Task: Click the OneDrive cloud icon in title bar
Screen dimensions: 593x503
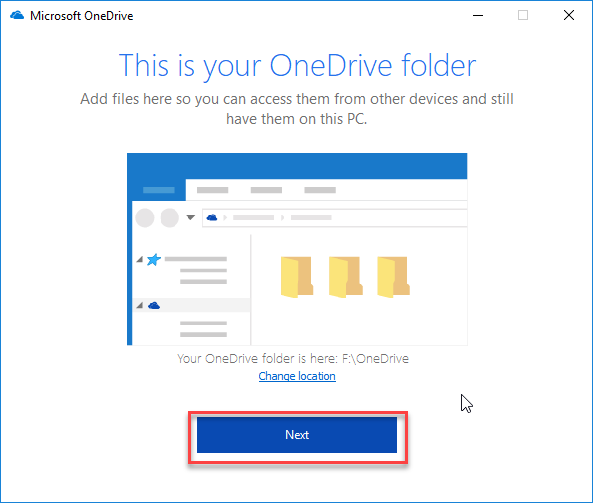Action: pos(17,16)
